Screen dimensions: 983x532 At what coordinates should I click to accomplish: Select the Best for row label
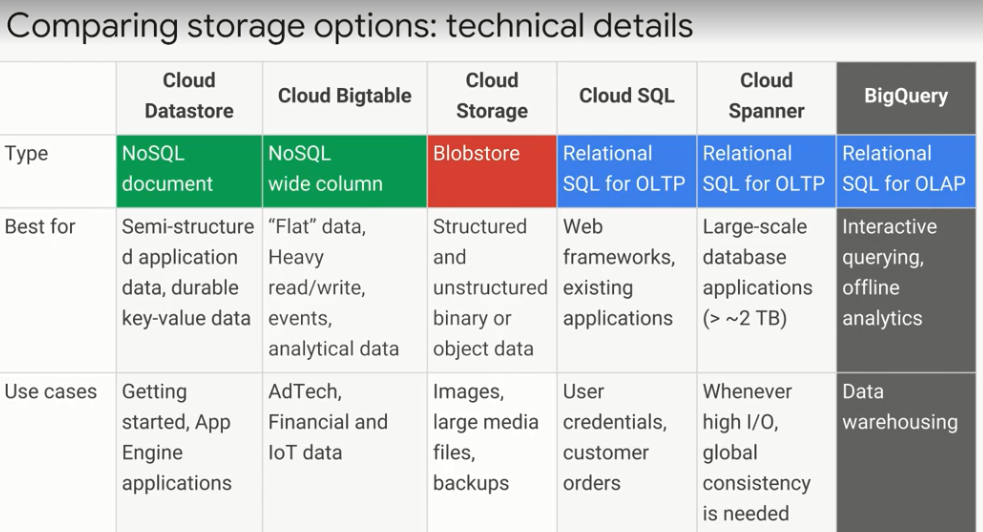[40, 227]
